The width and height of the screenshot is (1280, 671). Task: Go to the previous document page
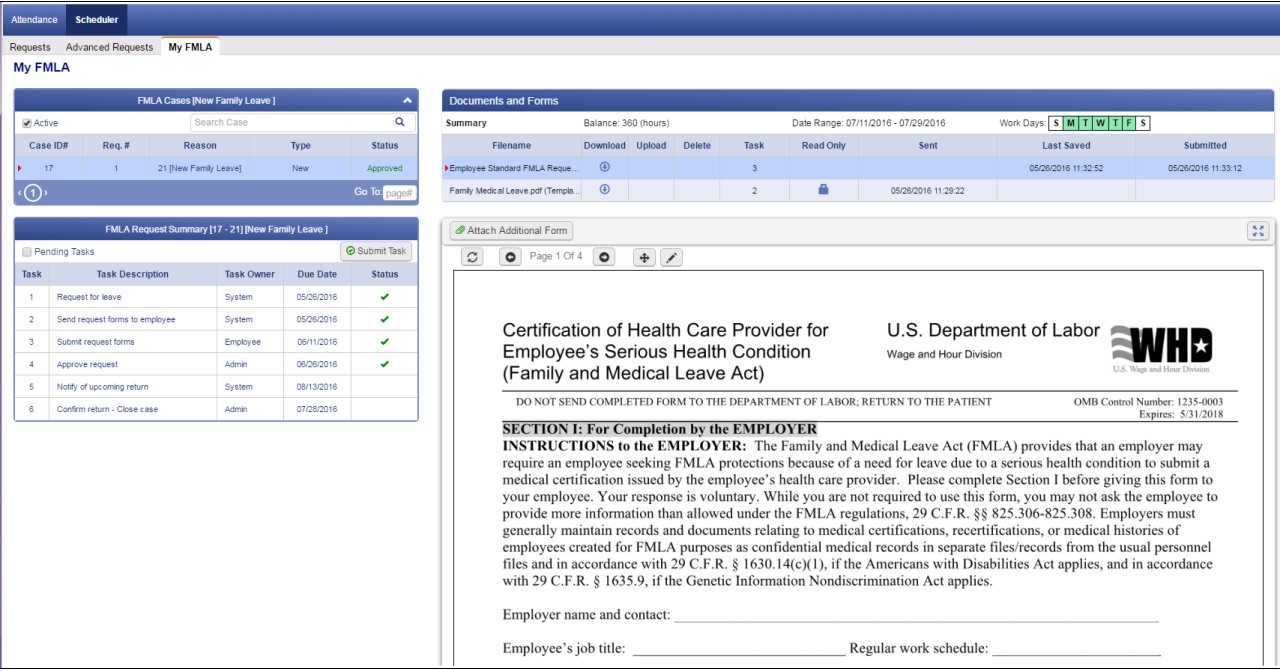[x=510, y=258]
